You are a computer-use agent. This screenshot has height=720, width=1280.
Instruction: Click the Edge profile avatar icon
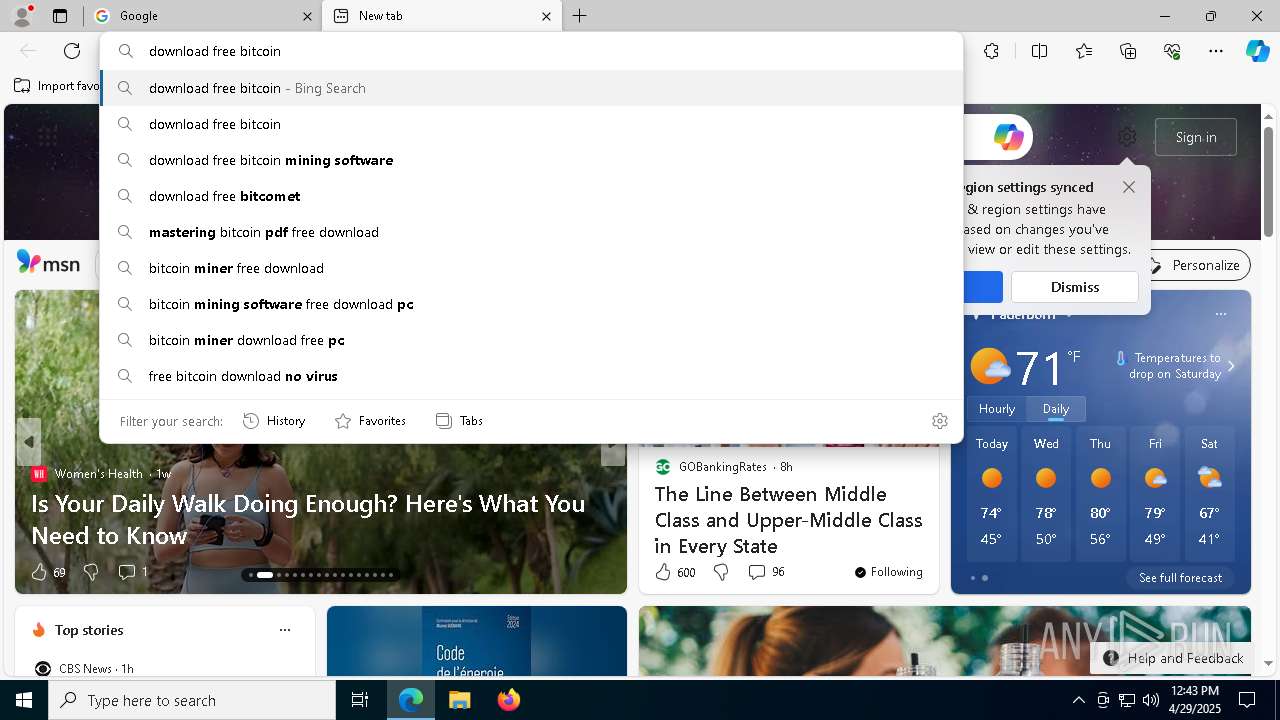tap(22, 16)
